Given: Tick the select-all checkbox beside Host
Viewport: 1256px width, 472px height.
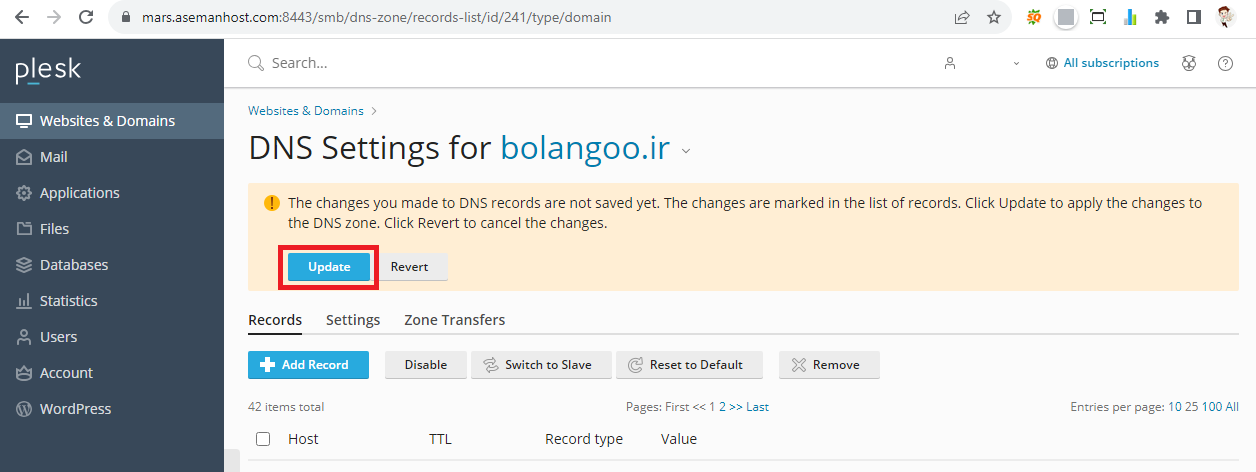Looking at the screenshot, I should pyautogui.click(x=263, y=439).
